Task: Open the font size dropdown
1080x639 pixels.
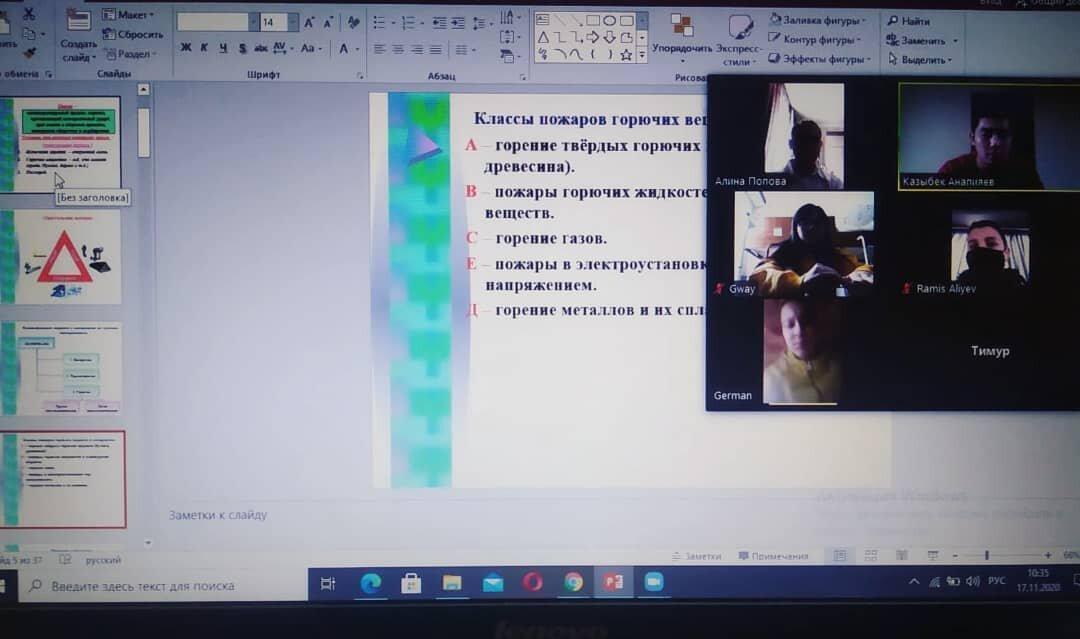Action: pos(292,22)
